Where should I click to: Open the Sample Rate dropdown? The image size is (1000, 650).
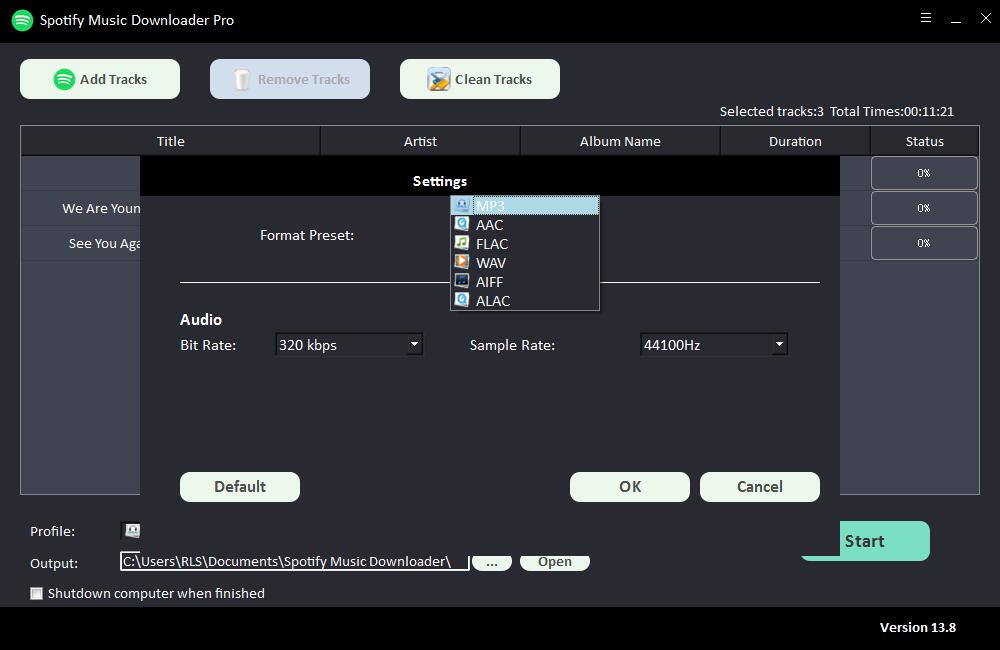click(778, 345)
